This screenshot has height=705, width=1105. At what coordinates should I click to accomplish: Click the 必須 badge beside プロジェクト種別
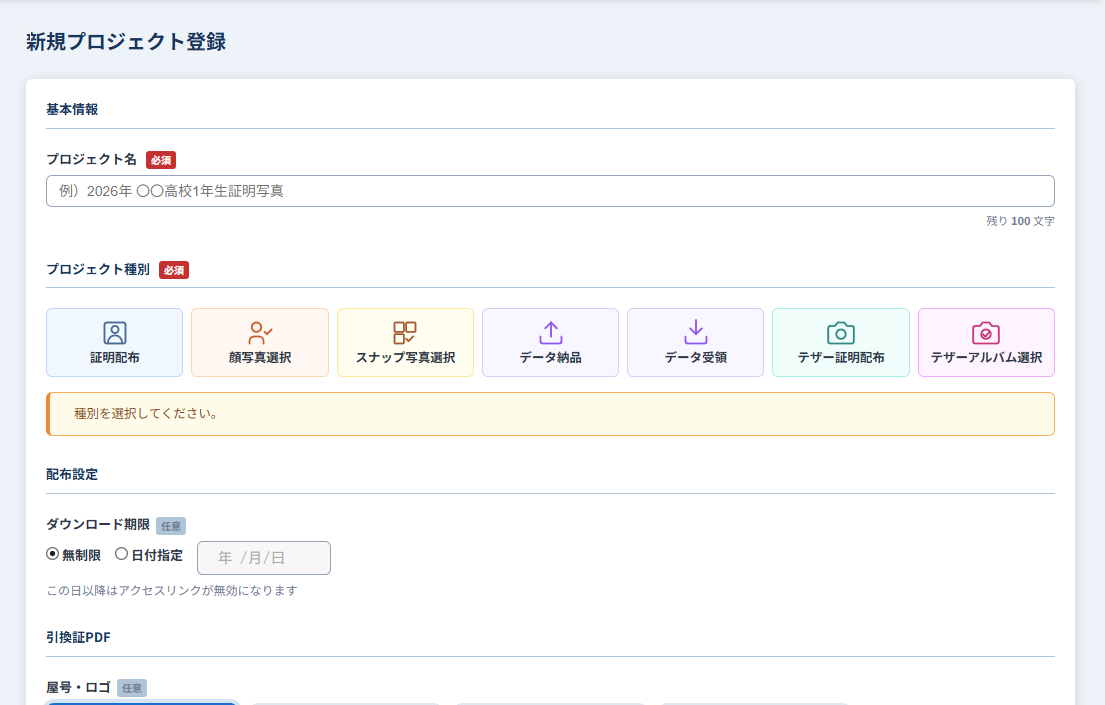pyautogui.click(x=174, y=270)
